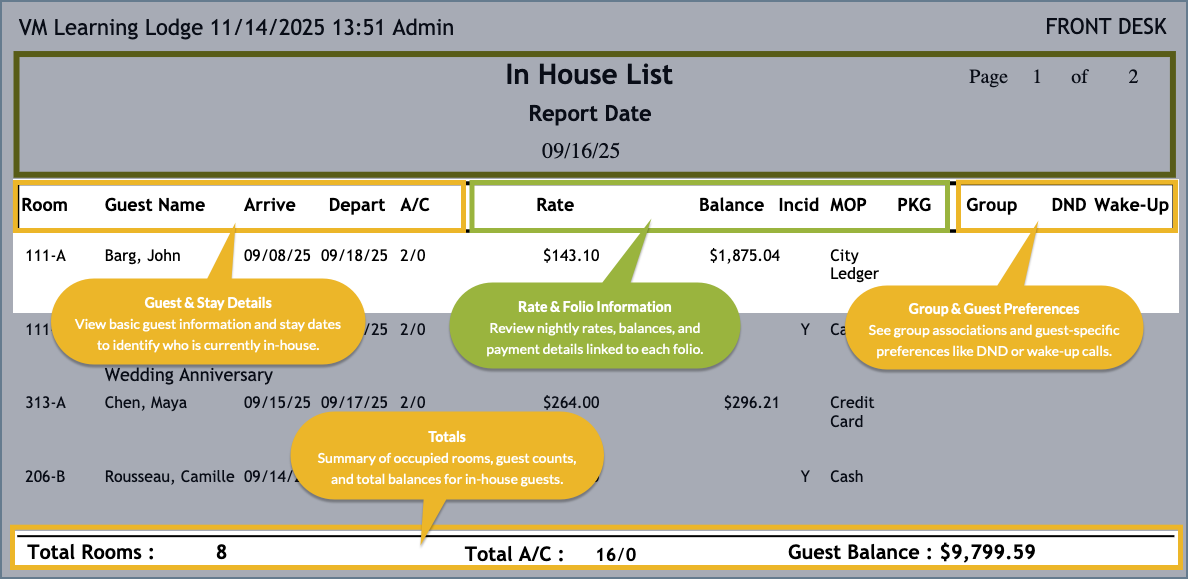Click the Rate column header
Screen dimensions: 1188x579
555,205
